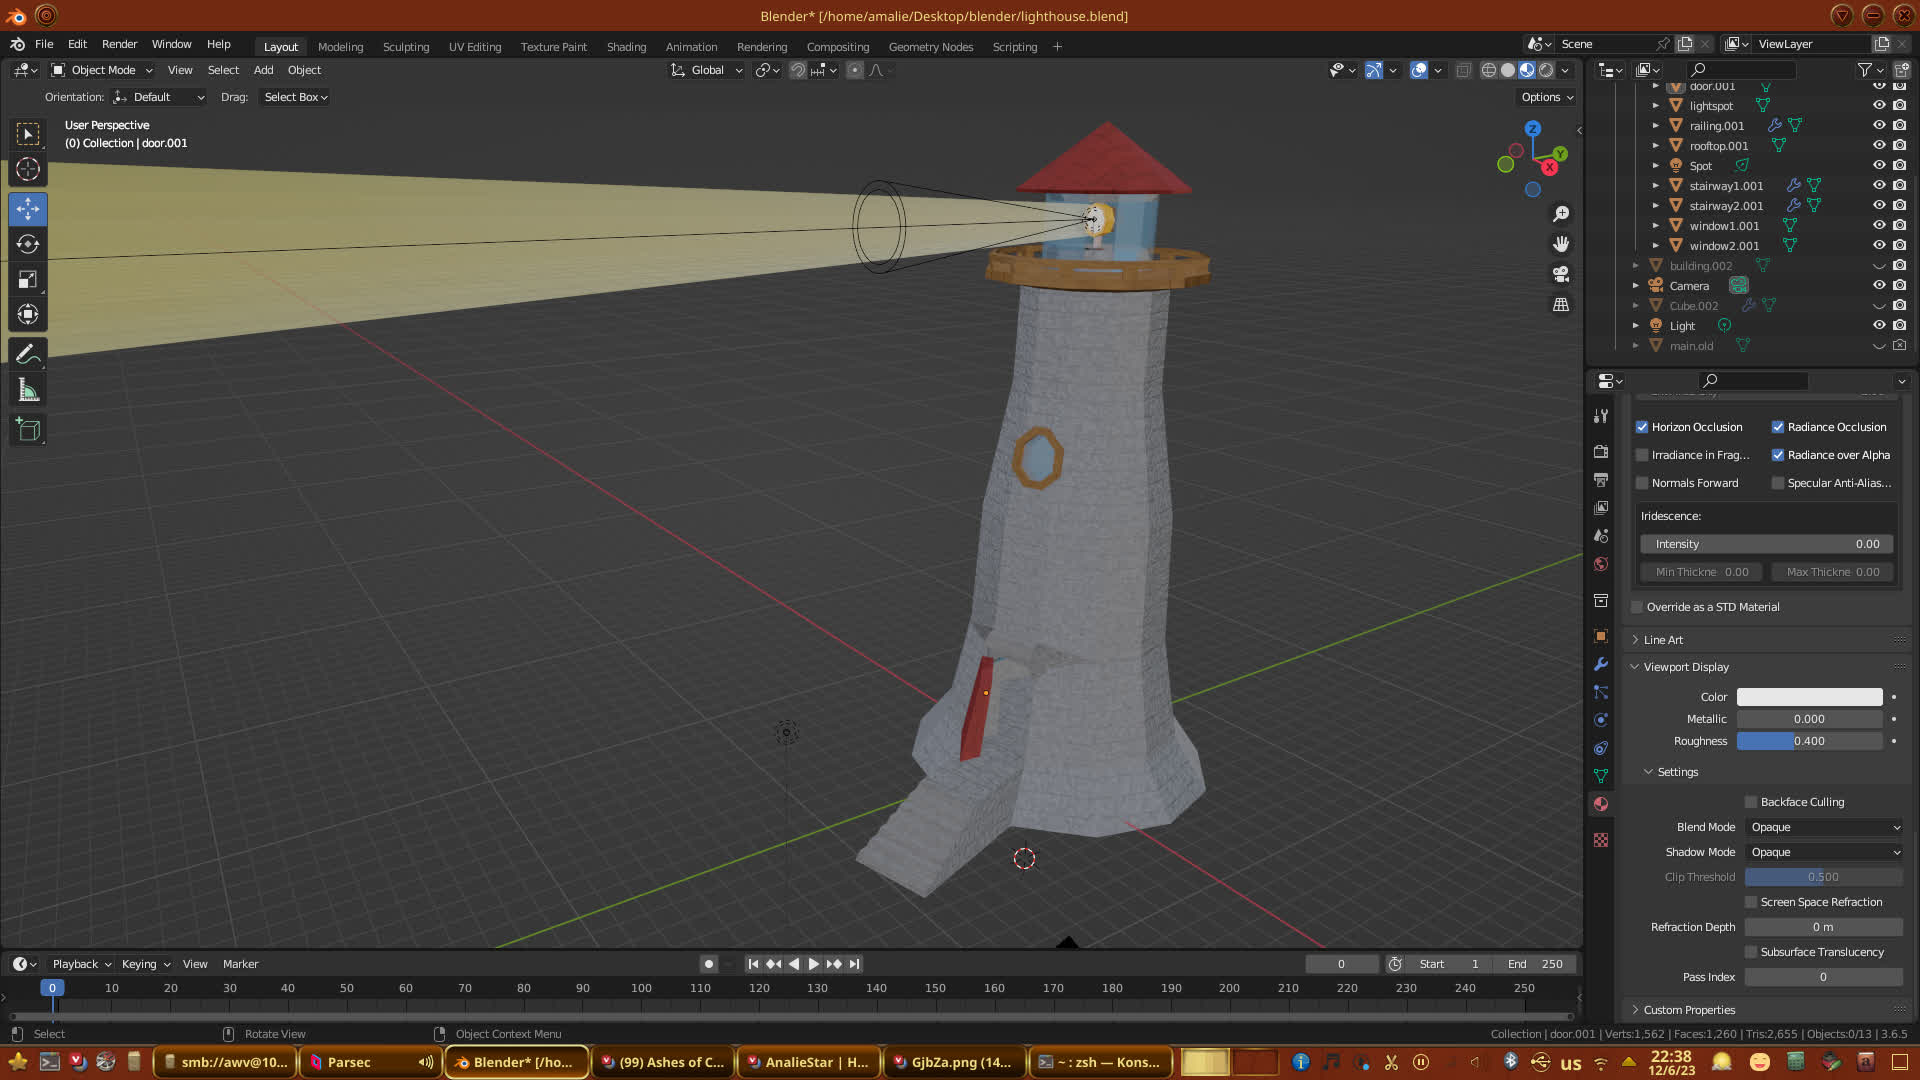
Task: Activate the Annotate pencil tool
Action: [28, 354]
